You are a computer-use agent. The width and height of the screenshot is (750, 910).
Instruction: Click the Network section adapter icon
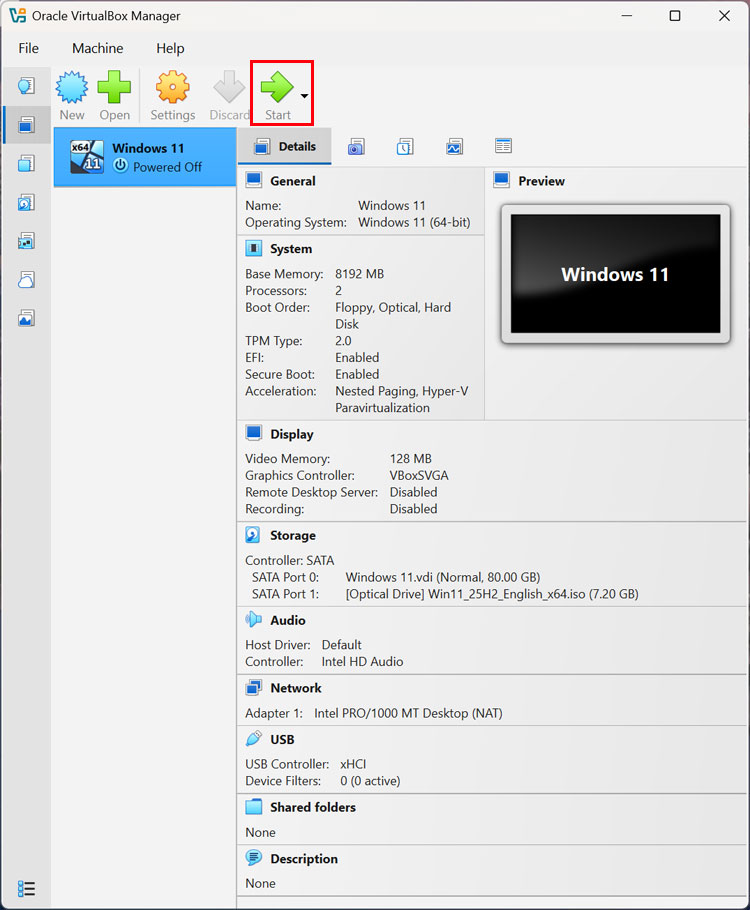click(254, 687)
